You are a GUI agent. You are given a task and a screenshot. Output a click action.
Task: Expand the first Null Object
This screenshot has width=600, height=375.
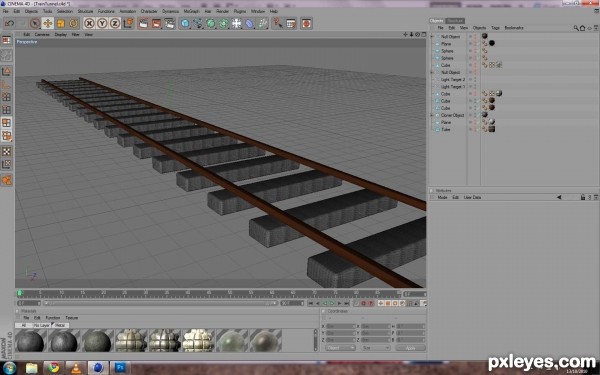pyautogui.click(x=432, y=37)
